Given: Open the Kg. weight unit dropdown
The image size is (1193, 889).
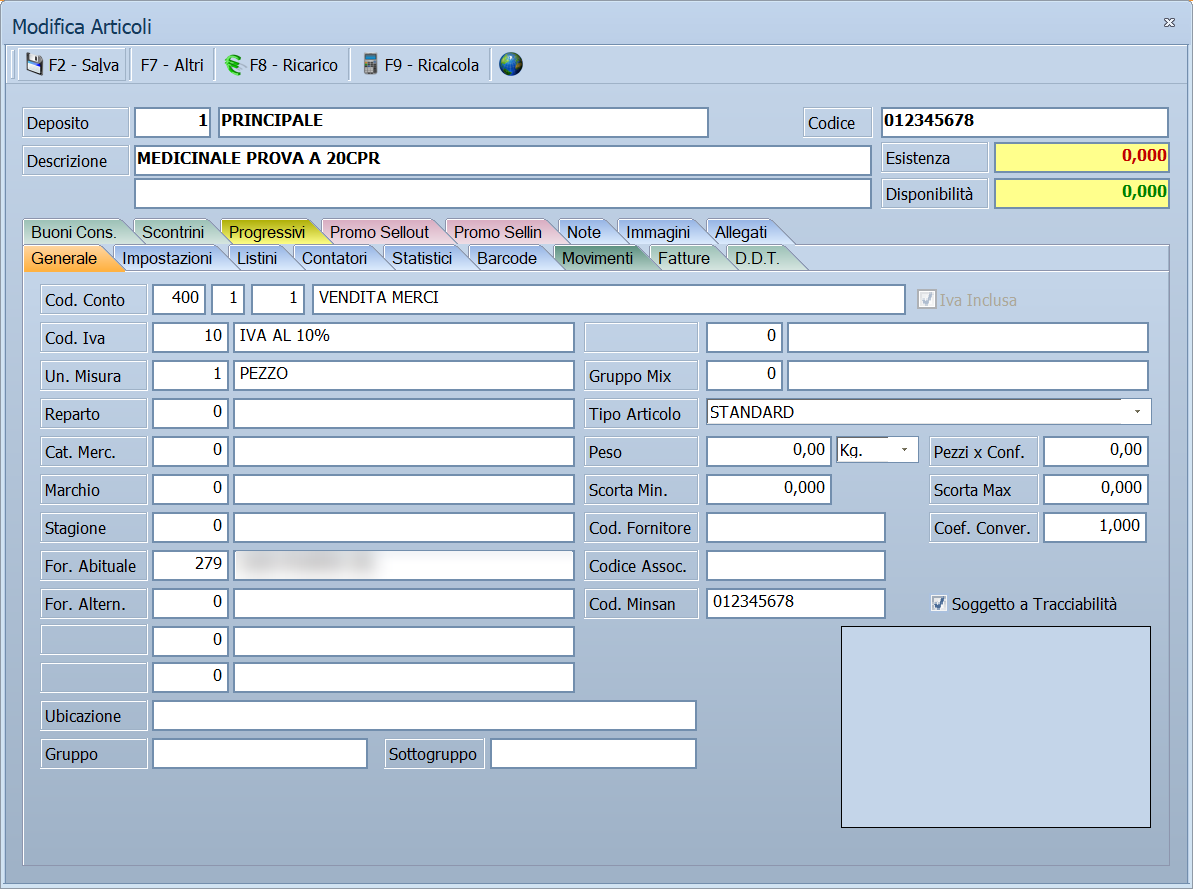Looking at the screenshot, I should click(x=904, y=450).
